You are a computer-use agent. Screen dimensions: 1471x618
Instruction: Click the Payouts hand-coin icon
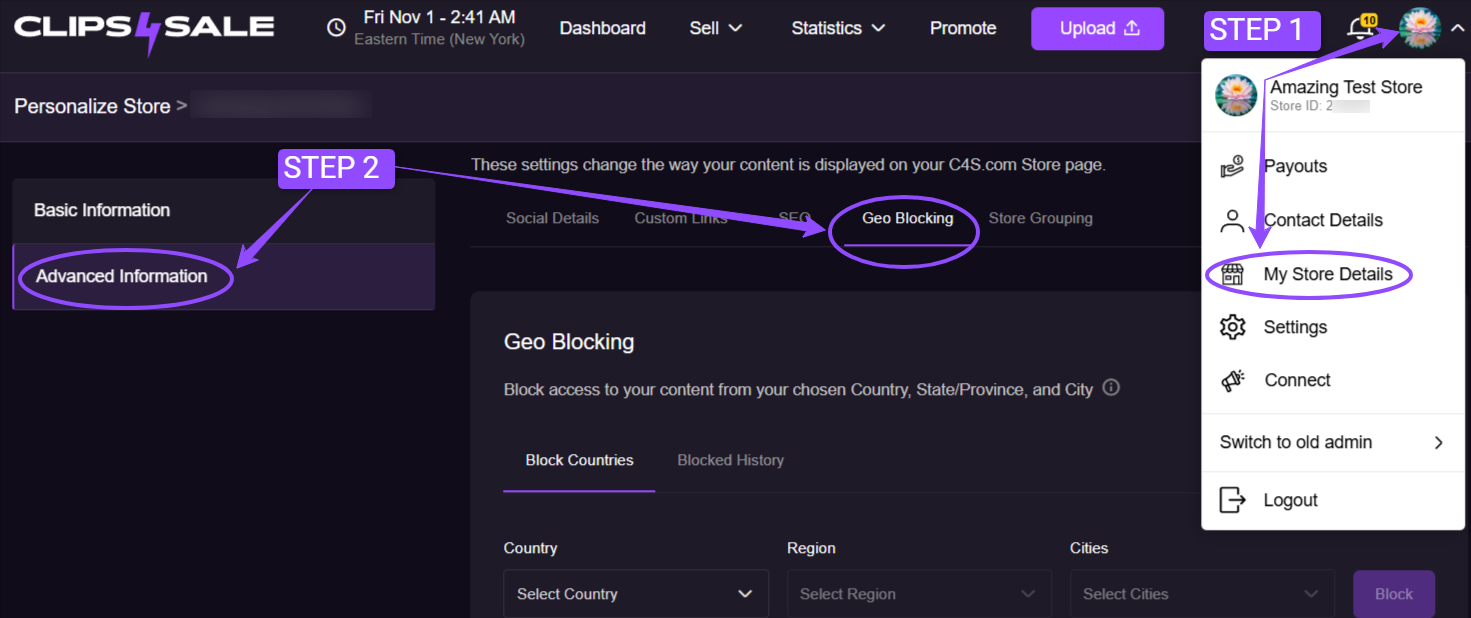click(x=1232, y=167)
